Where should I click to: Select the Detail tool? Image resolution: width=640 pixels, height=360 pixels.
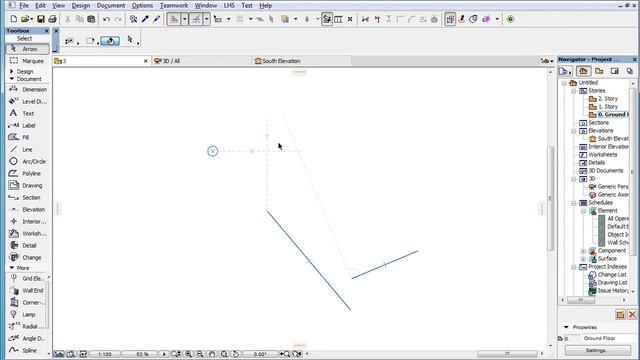pyautogui.click(x=27, y=246)
